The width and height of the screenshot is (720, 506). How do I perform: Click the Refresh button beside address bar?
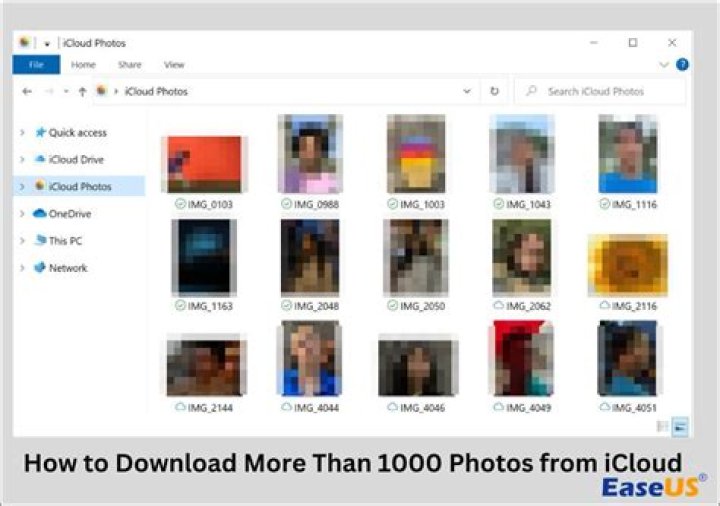click(x=494, y=91)
